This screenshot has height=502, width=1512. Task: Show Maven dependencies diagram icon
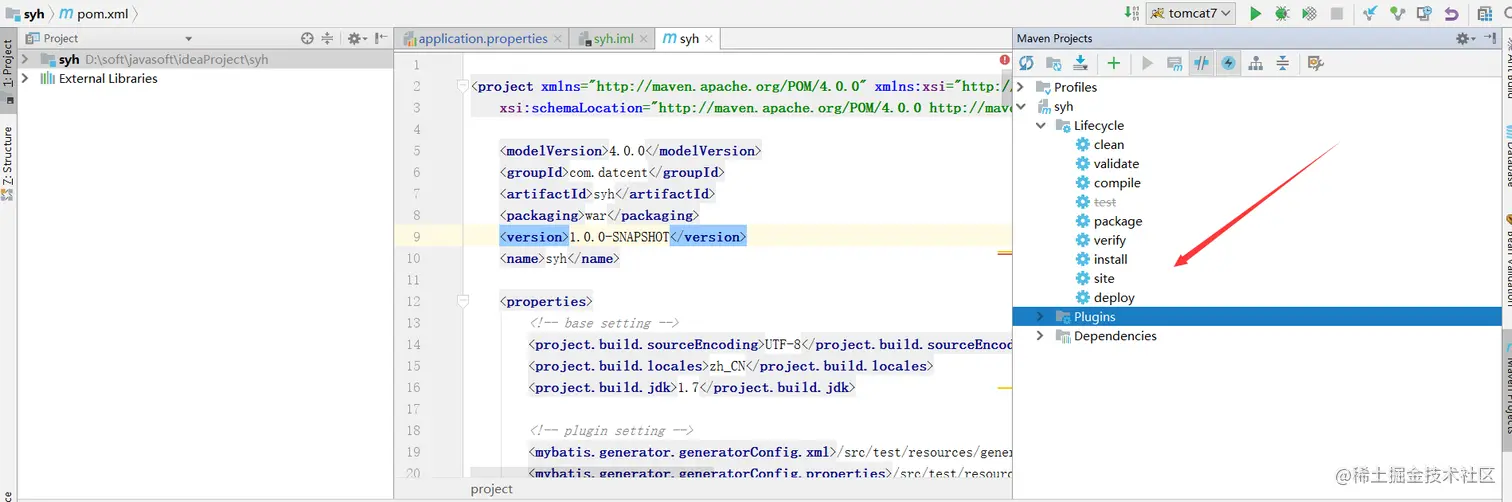point(1256,63)
